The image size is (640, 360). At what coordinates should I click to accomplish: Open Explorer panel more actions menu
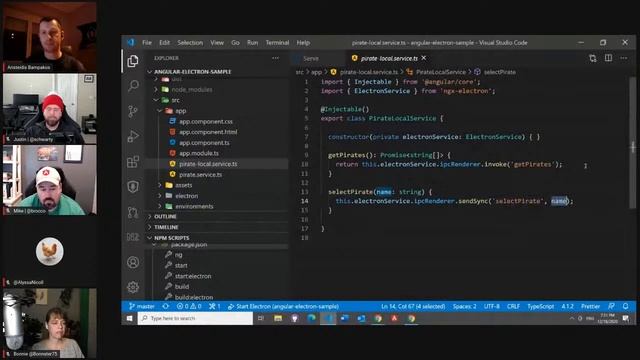click(x=276, y=58)
